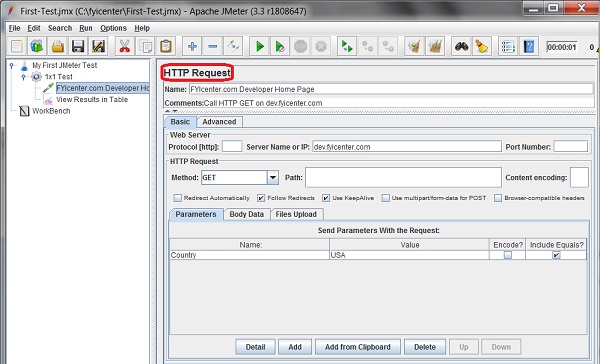Screen dimensions: 600x364
Task: Open the Edit menu
Action: [x=34, y=28]
